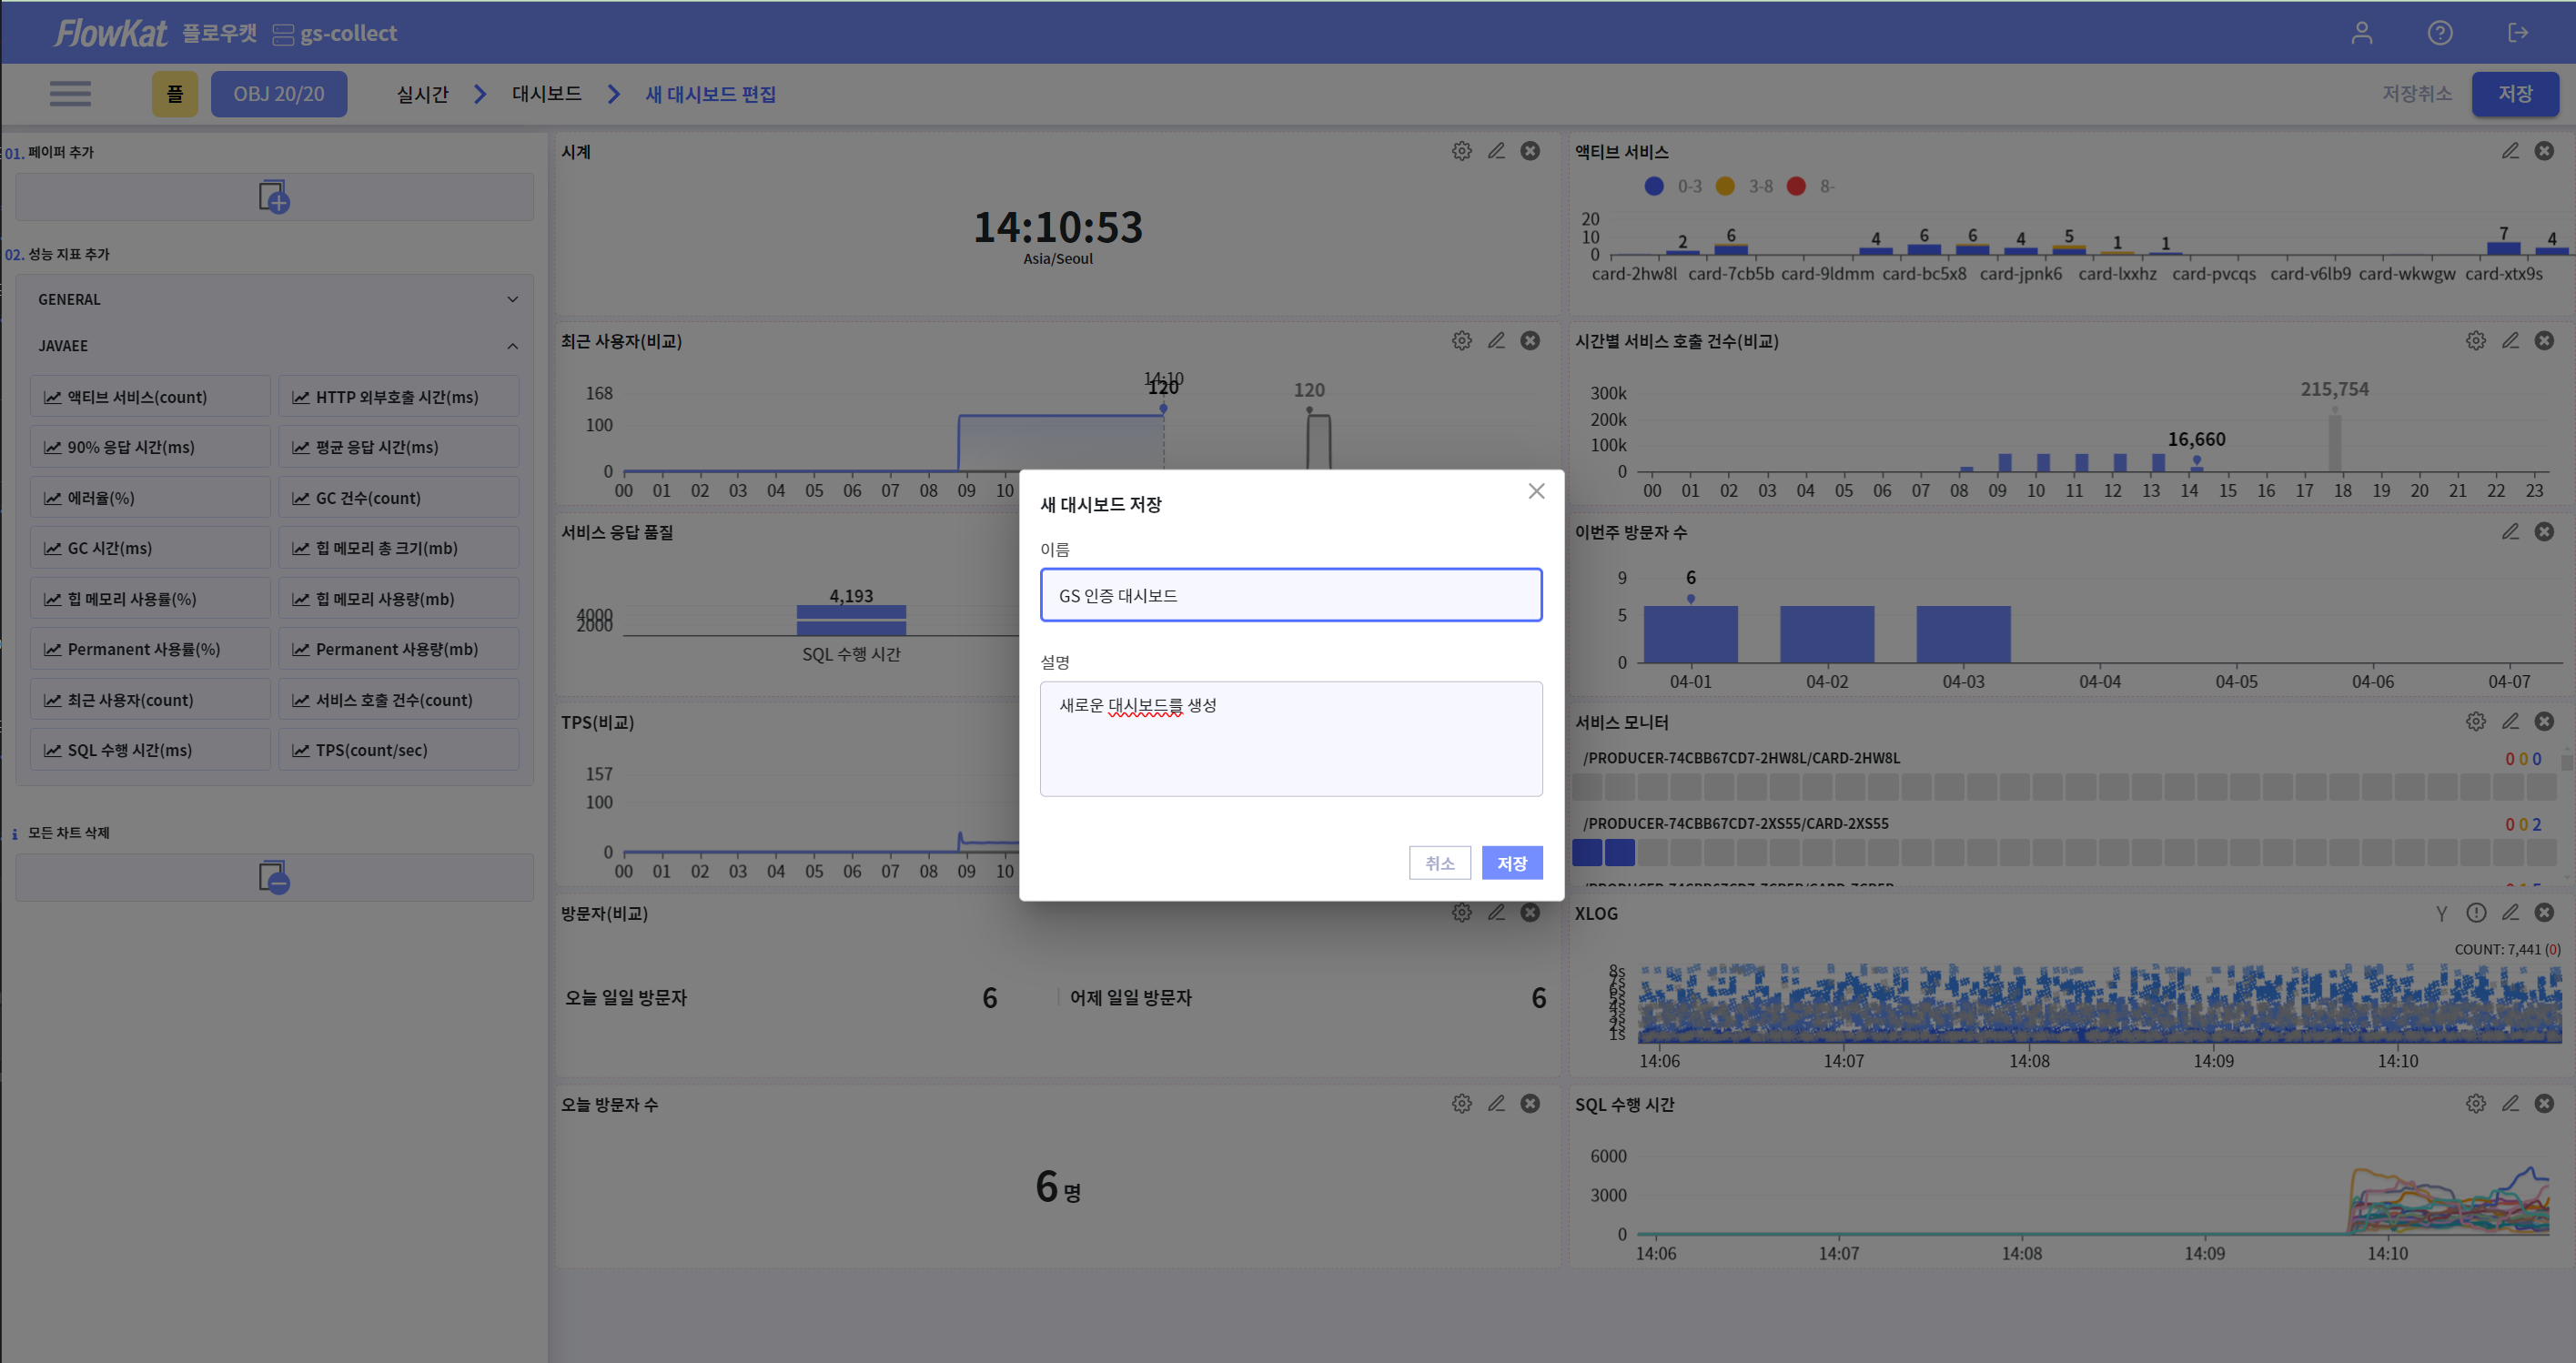Open settings gear of 시계 widget
Screen dimensions: 2576x1363
1461,151
